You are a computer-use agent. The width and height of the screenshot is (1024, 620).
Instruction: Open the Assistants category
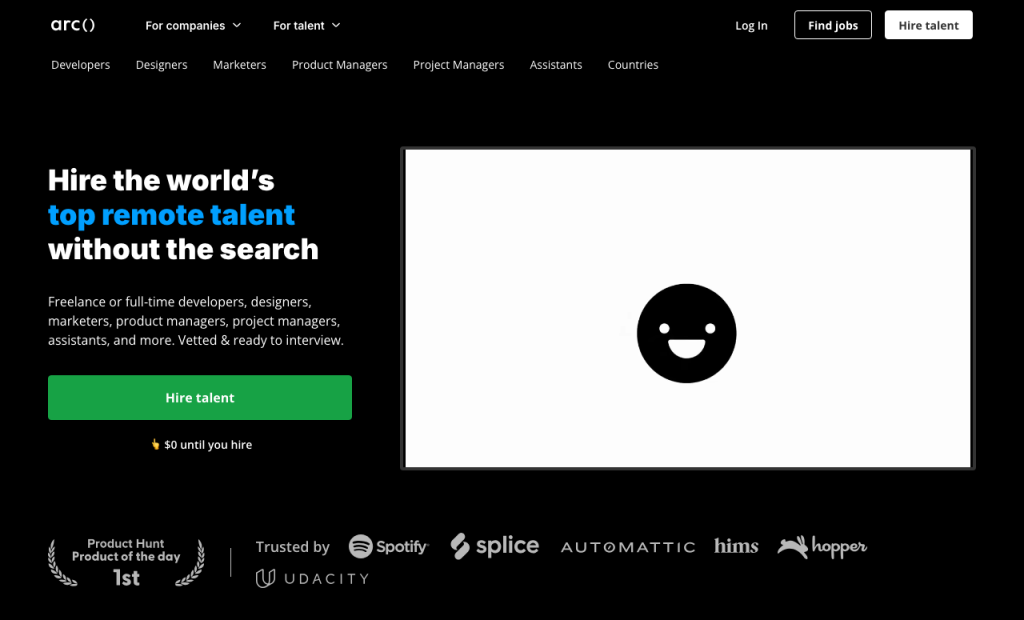coord(556,65)
